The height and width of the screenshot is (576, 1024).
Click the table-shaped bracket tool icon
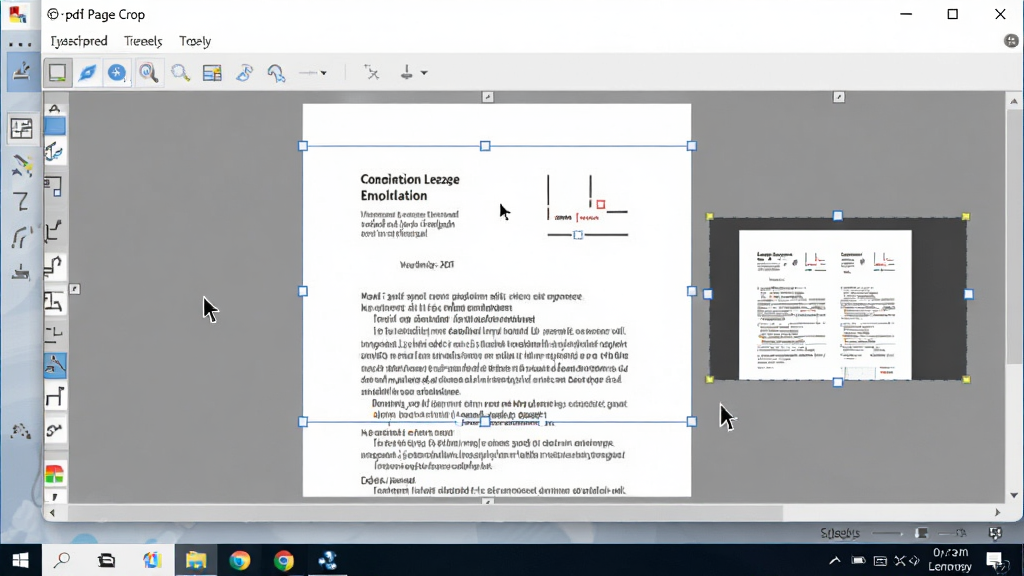[55, 396]
